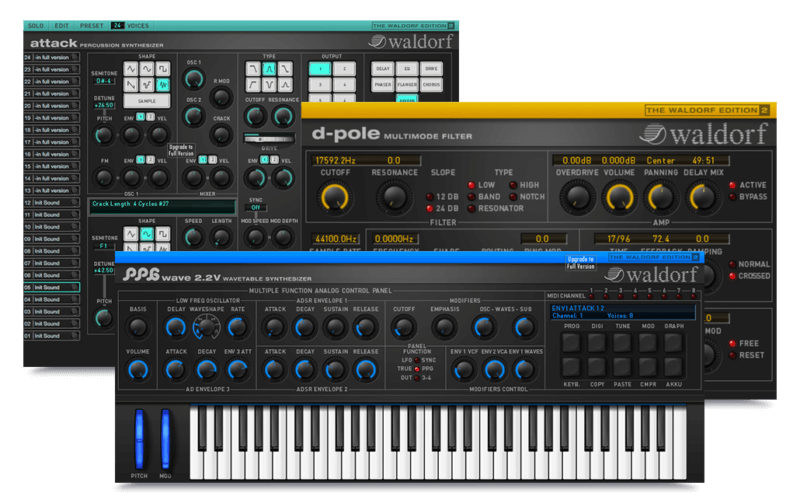
Task: Click the PROG pad in PPG Wave
Action: [x=571, y=342]
